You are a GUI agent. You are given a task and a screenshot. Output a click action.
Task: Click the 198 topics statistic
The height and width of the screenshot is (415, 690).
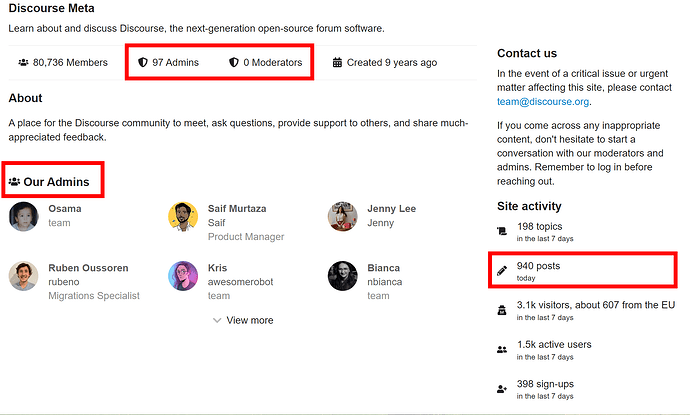[x=540, y=227]
